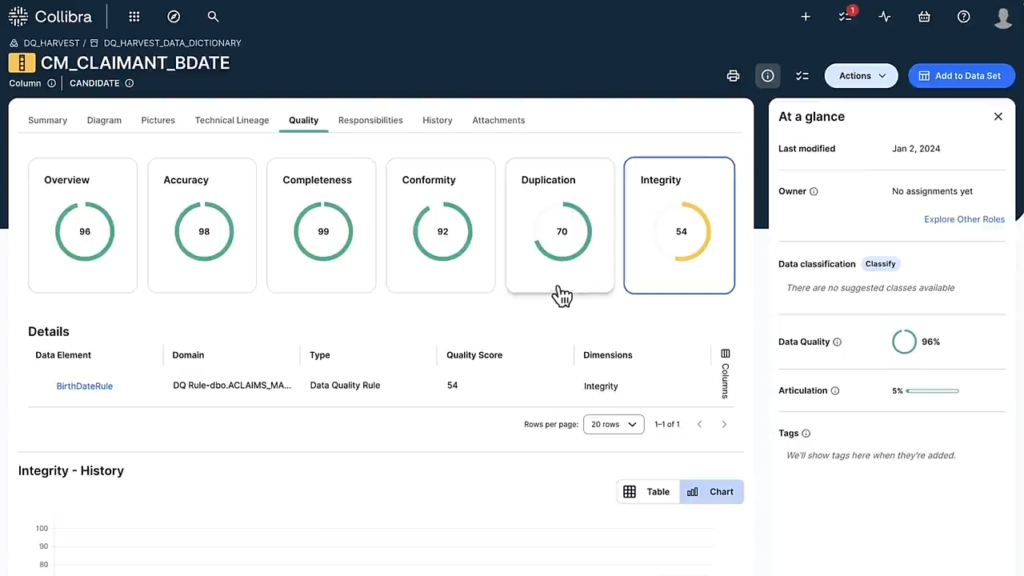Expand the Actions dropdown
1024x576 pixels.
pyautogui.click(x=861, y=76)
